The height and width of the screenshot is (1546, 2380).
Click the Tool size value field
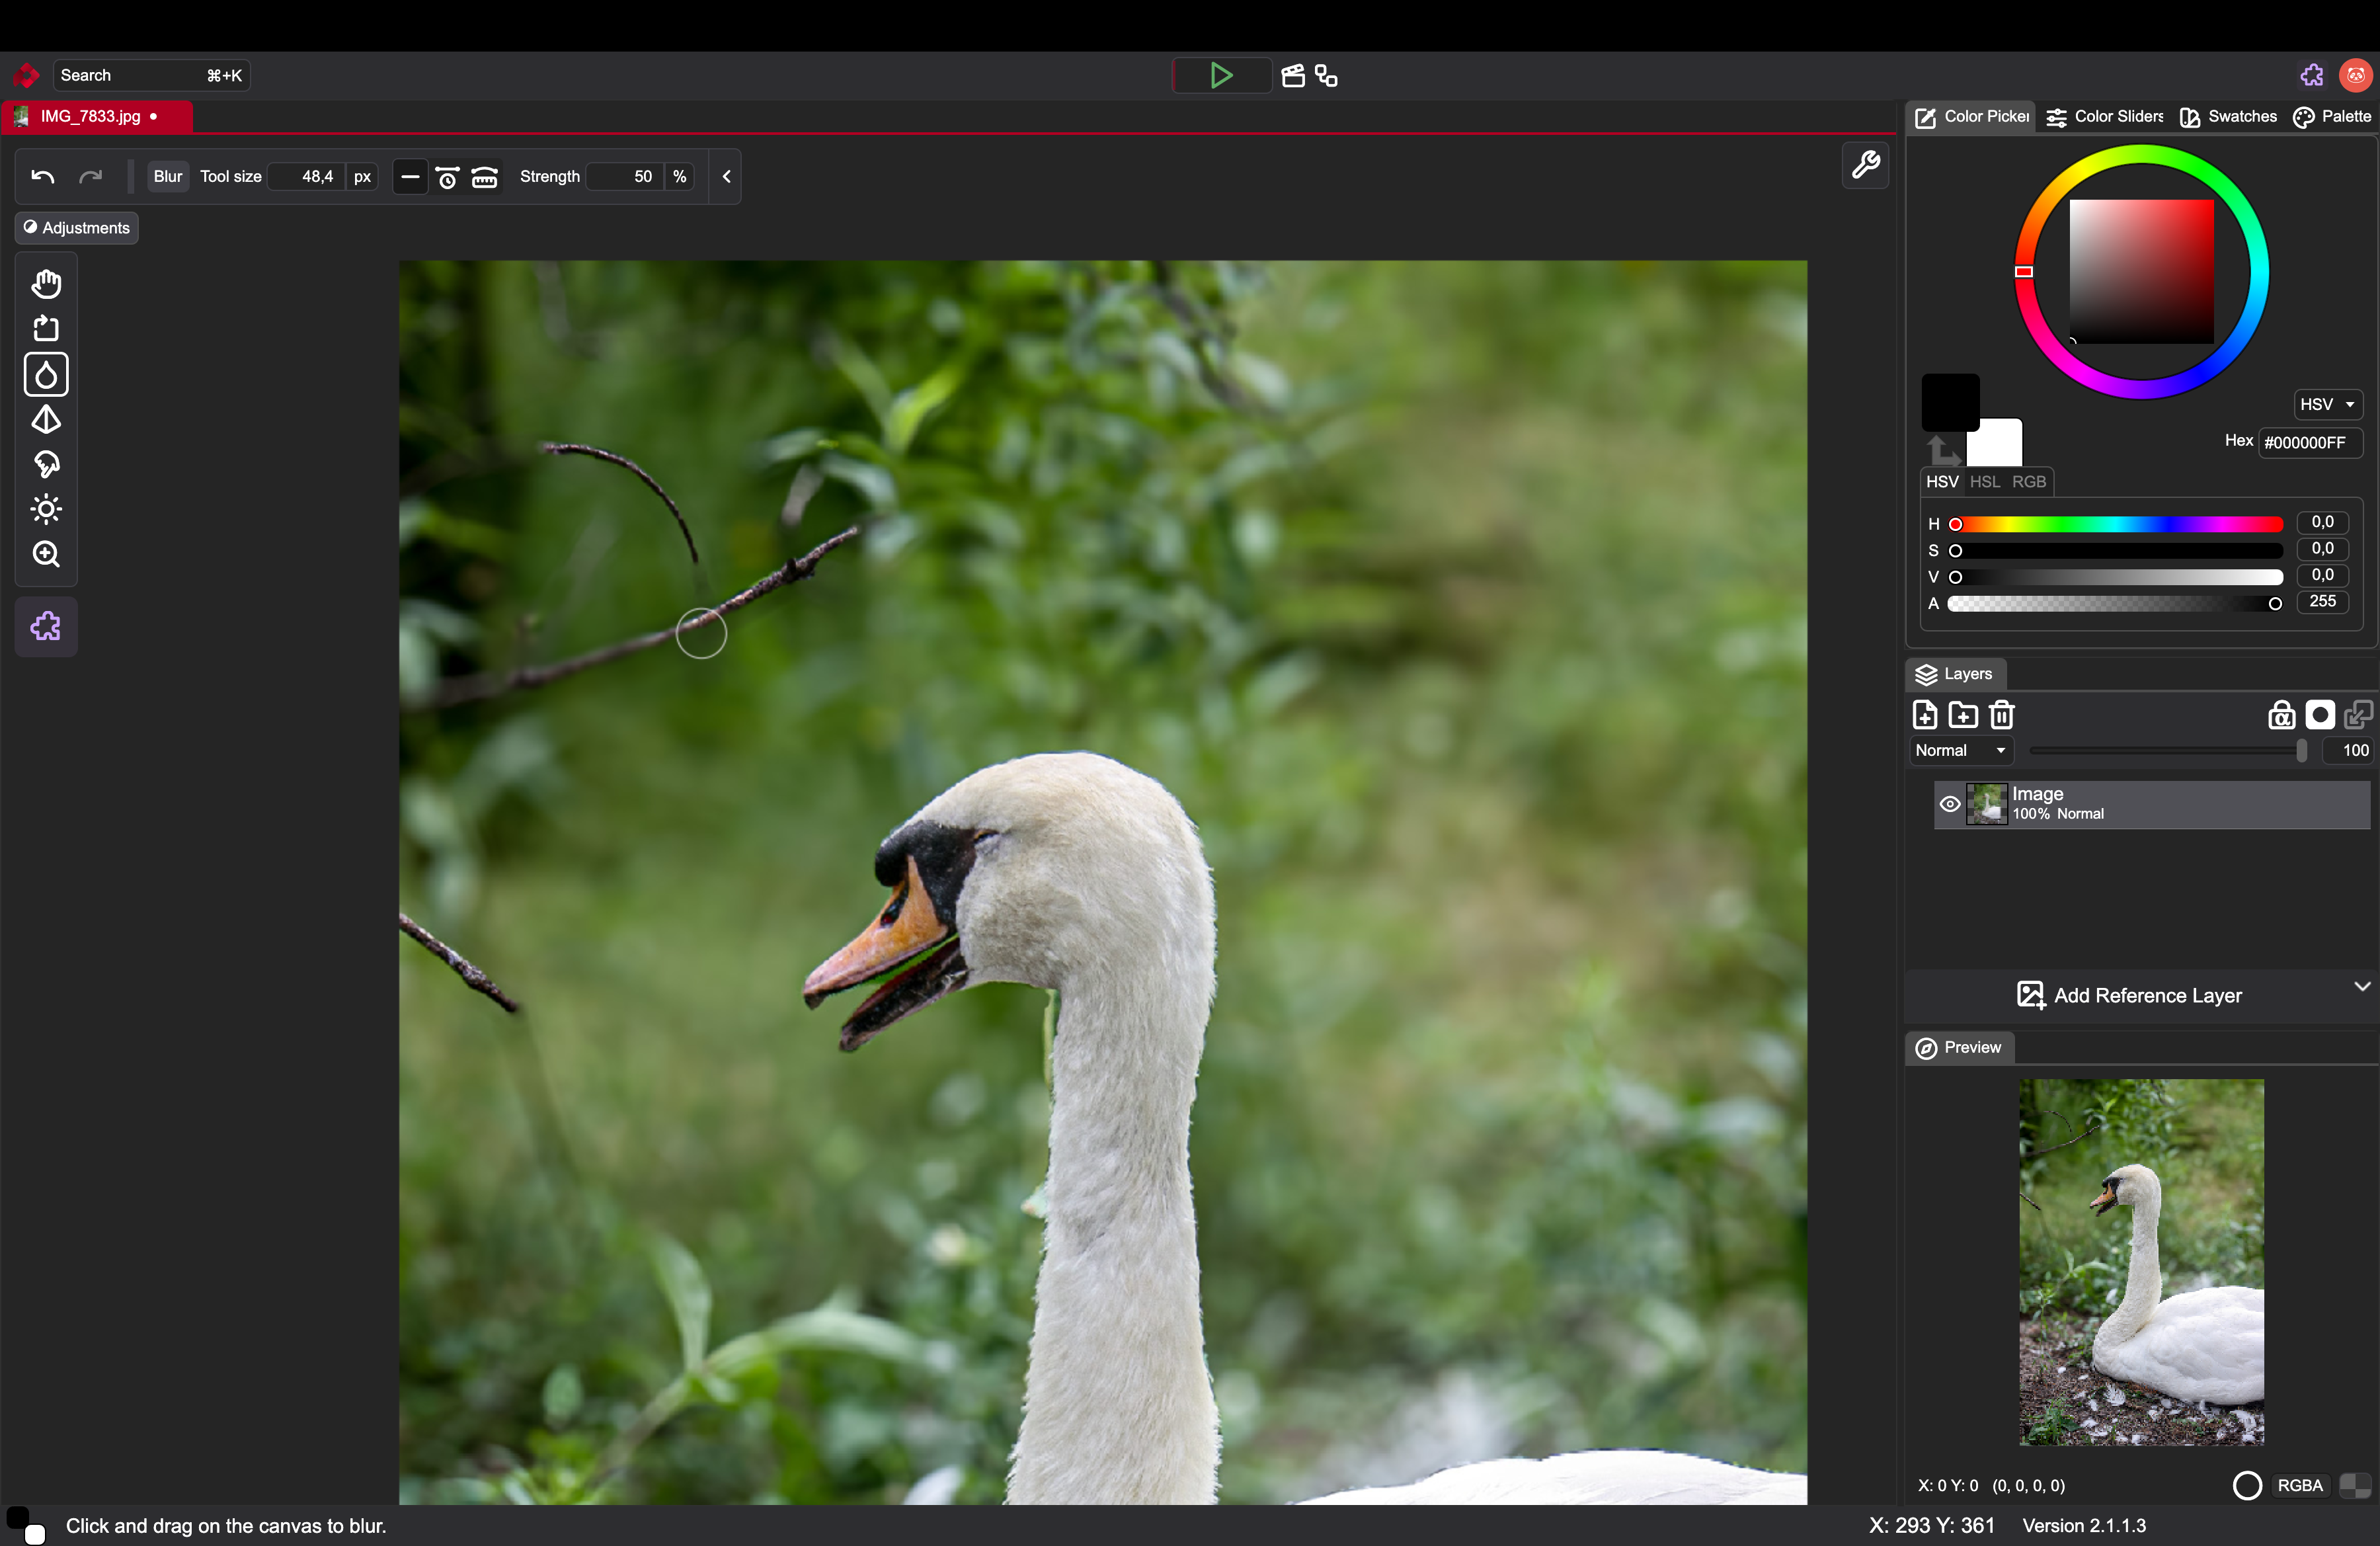(307, 177)
